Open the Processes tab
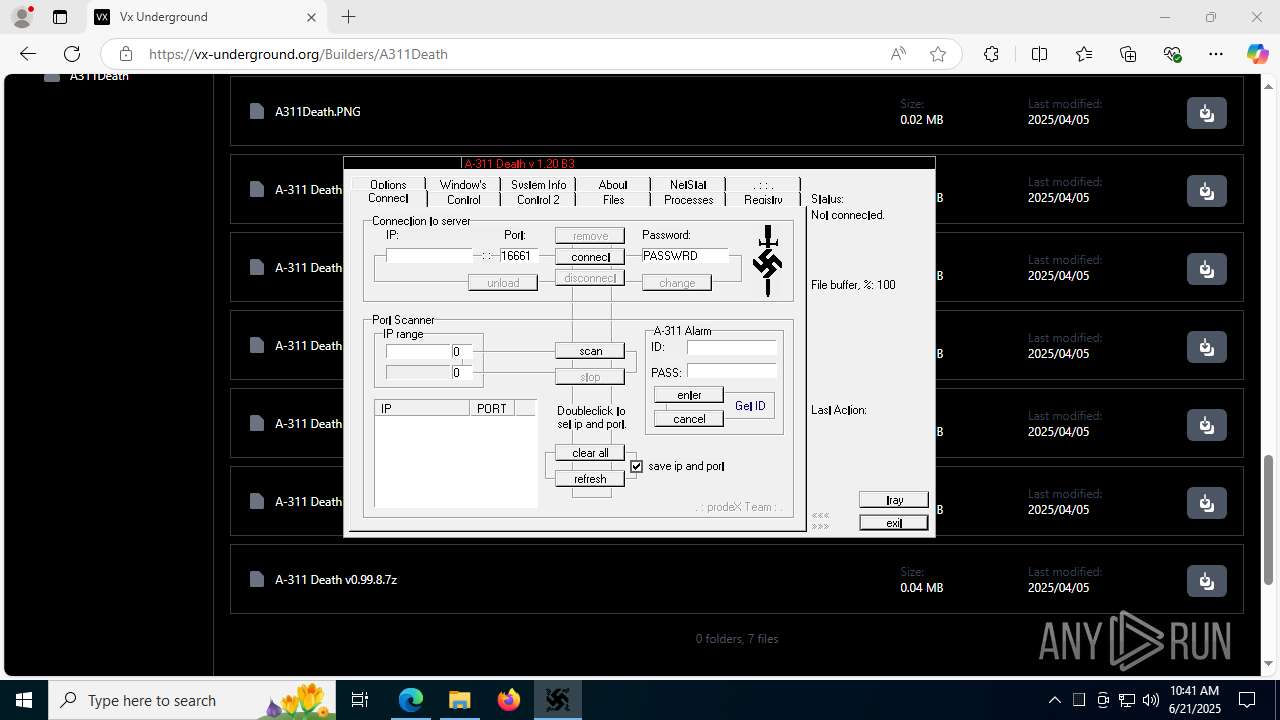 click(x=688, y=199)
